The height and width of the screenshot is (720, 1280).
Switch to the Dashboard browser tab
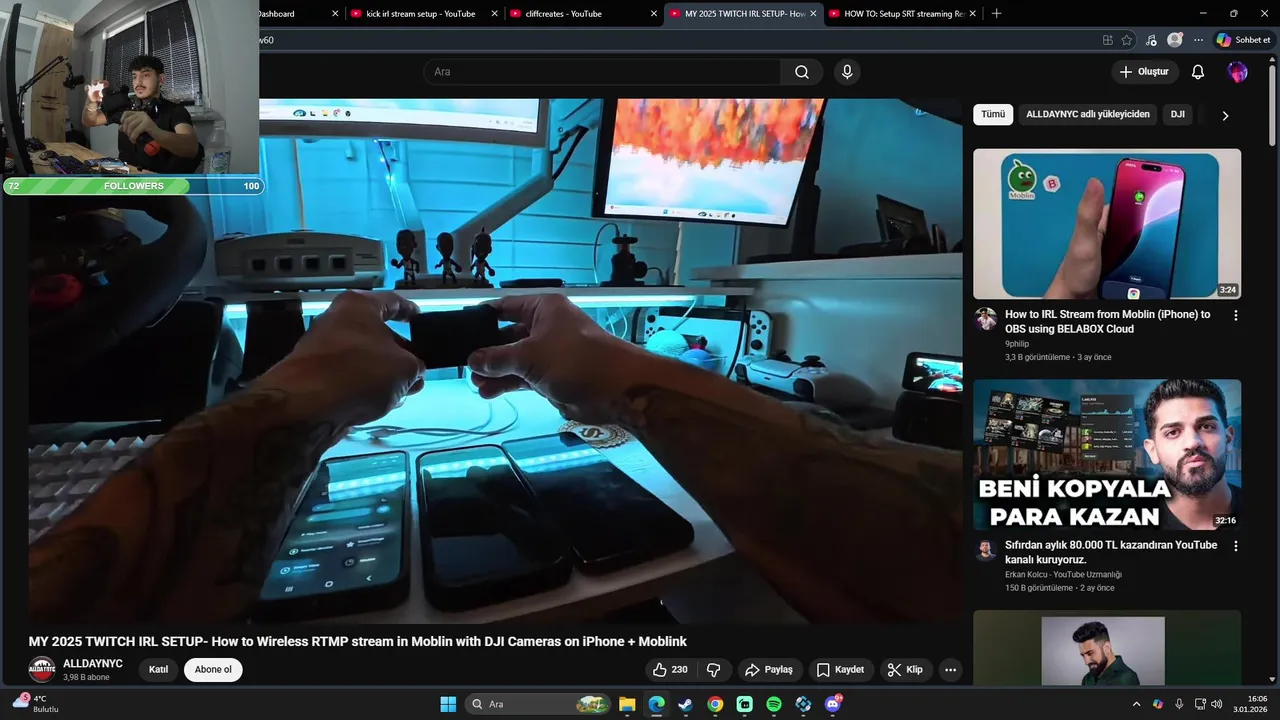pos(300,14)
